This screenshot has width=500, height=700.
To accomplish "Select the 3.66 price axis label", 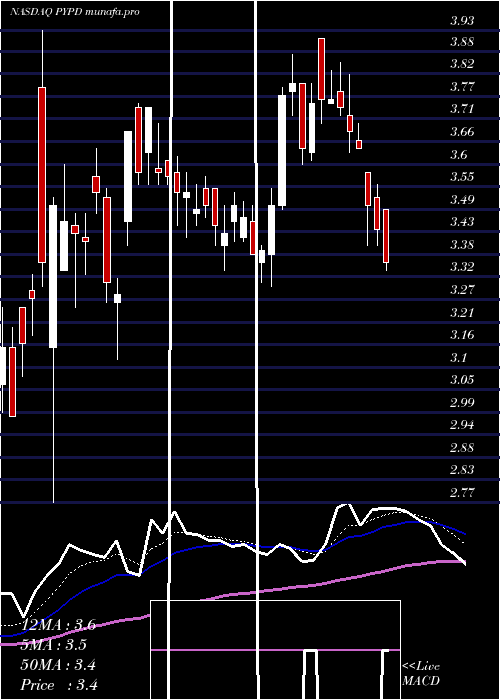I will point(462,132).
